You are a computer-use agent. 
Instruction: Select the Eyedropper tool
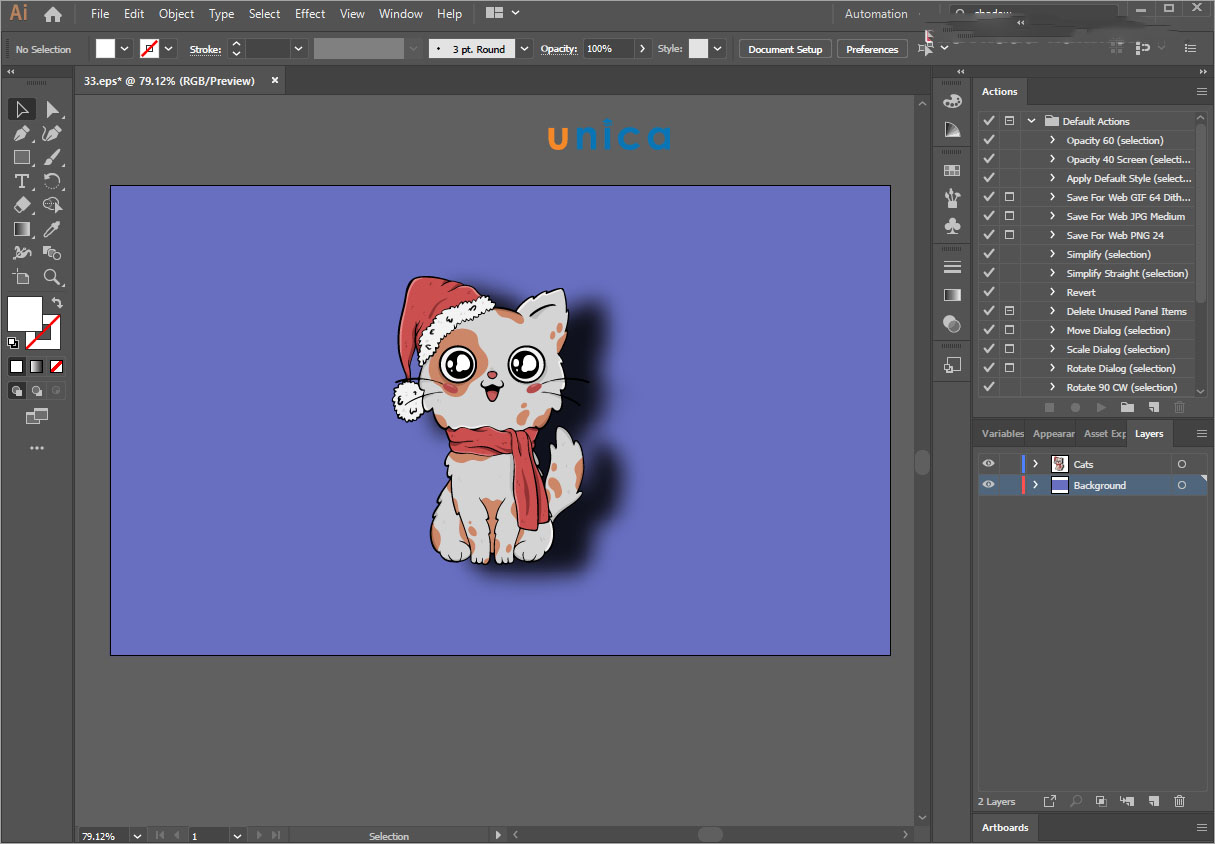(52, 229)
